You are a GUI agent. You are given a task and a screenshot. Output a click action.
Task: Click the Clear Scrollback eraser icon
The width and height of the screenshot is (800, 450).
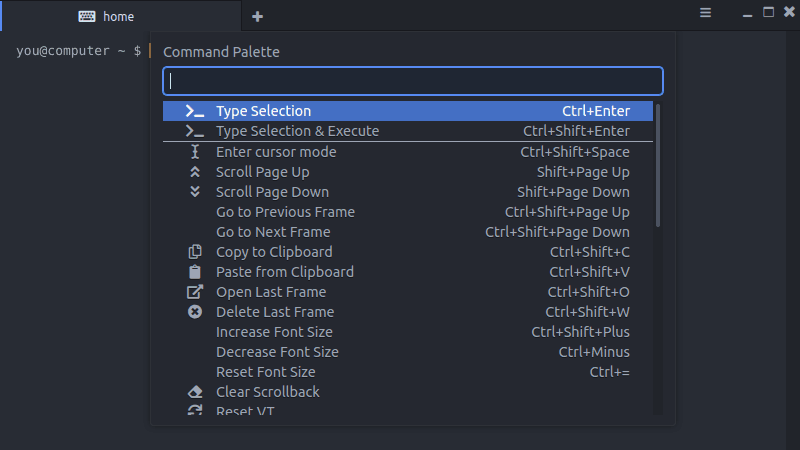point(195,392)
